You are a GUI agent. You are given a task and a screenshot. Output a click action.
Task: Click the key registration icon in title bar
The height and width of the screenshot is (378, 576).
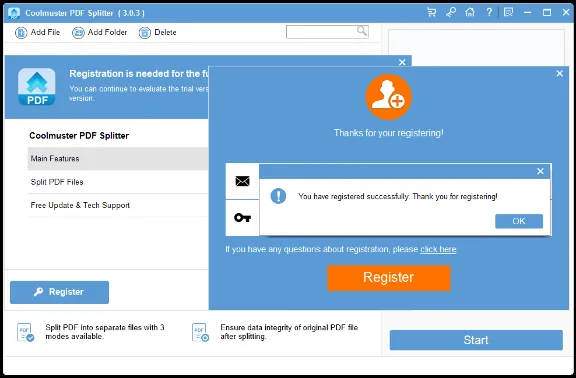click(x=451, y=12)
